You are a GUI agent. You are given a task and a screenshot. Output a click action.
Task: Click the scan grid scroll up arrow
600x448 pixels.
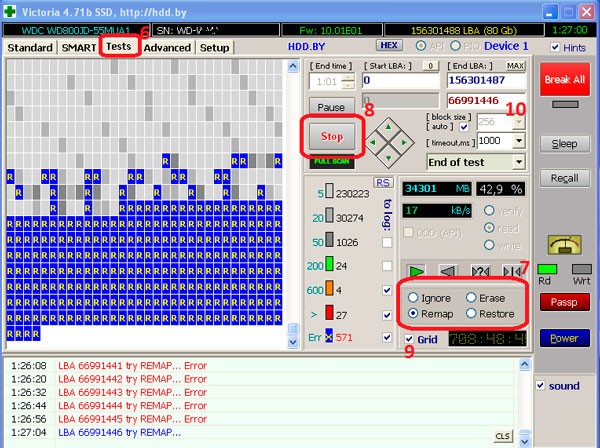point(293,66)
